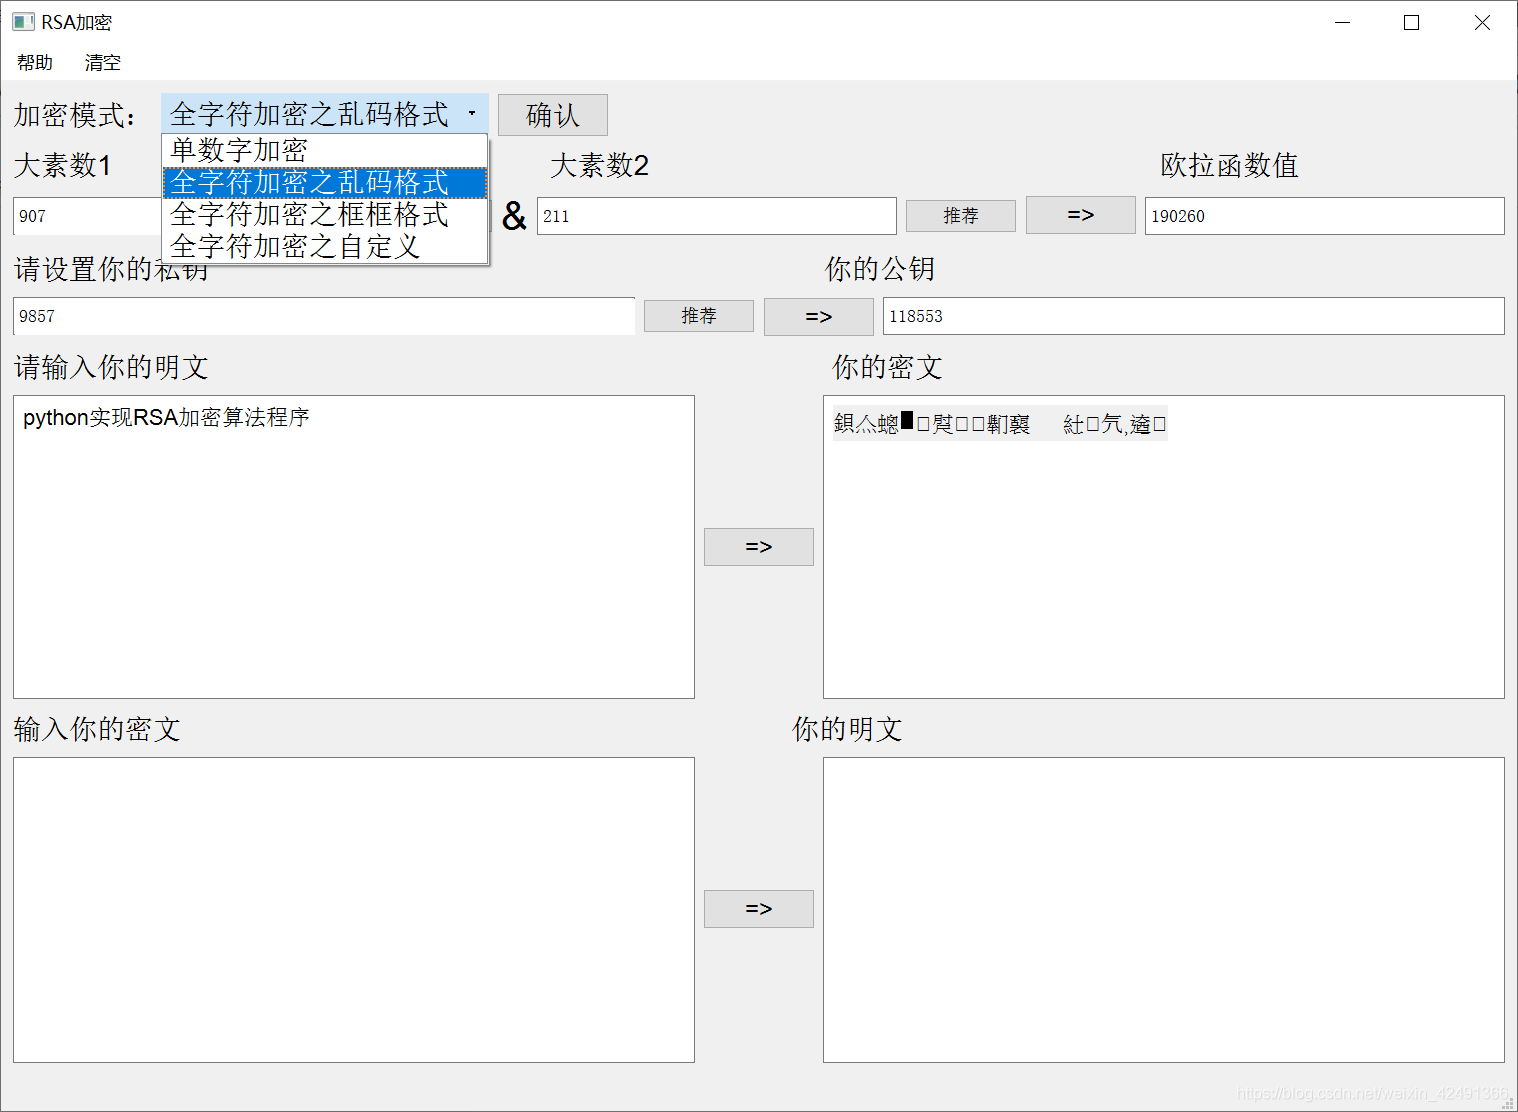Focus the 大素数1 field containing 907
Screen dimensions: 1518x1112
click(88, 216)
